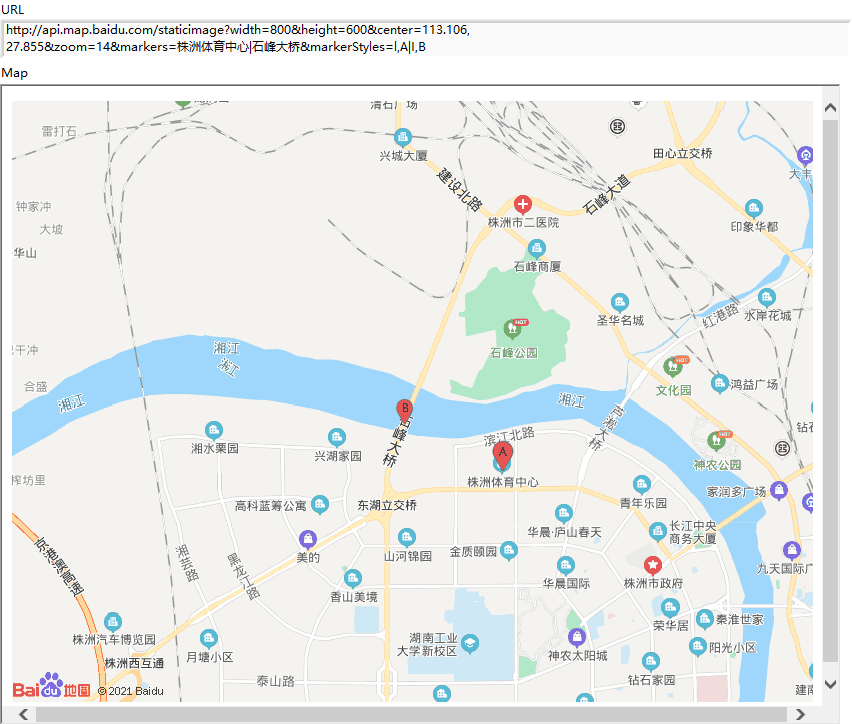The height and width of the screenshot is (724, 852).
Task: Click the 黑龙江路 road label
Action: pos(243,576)
